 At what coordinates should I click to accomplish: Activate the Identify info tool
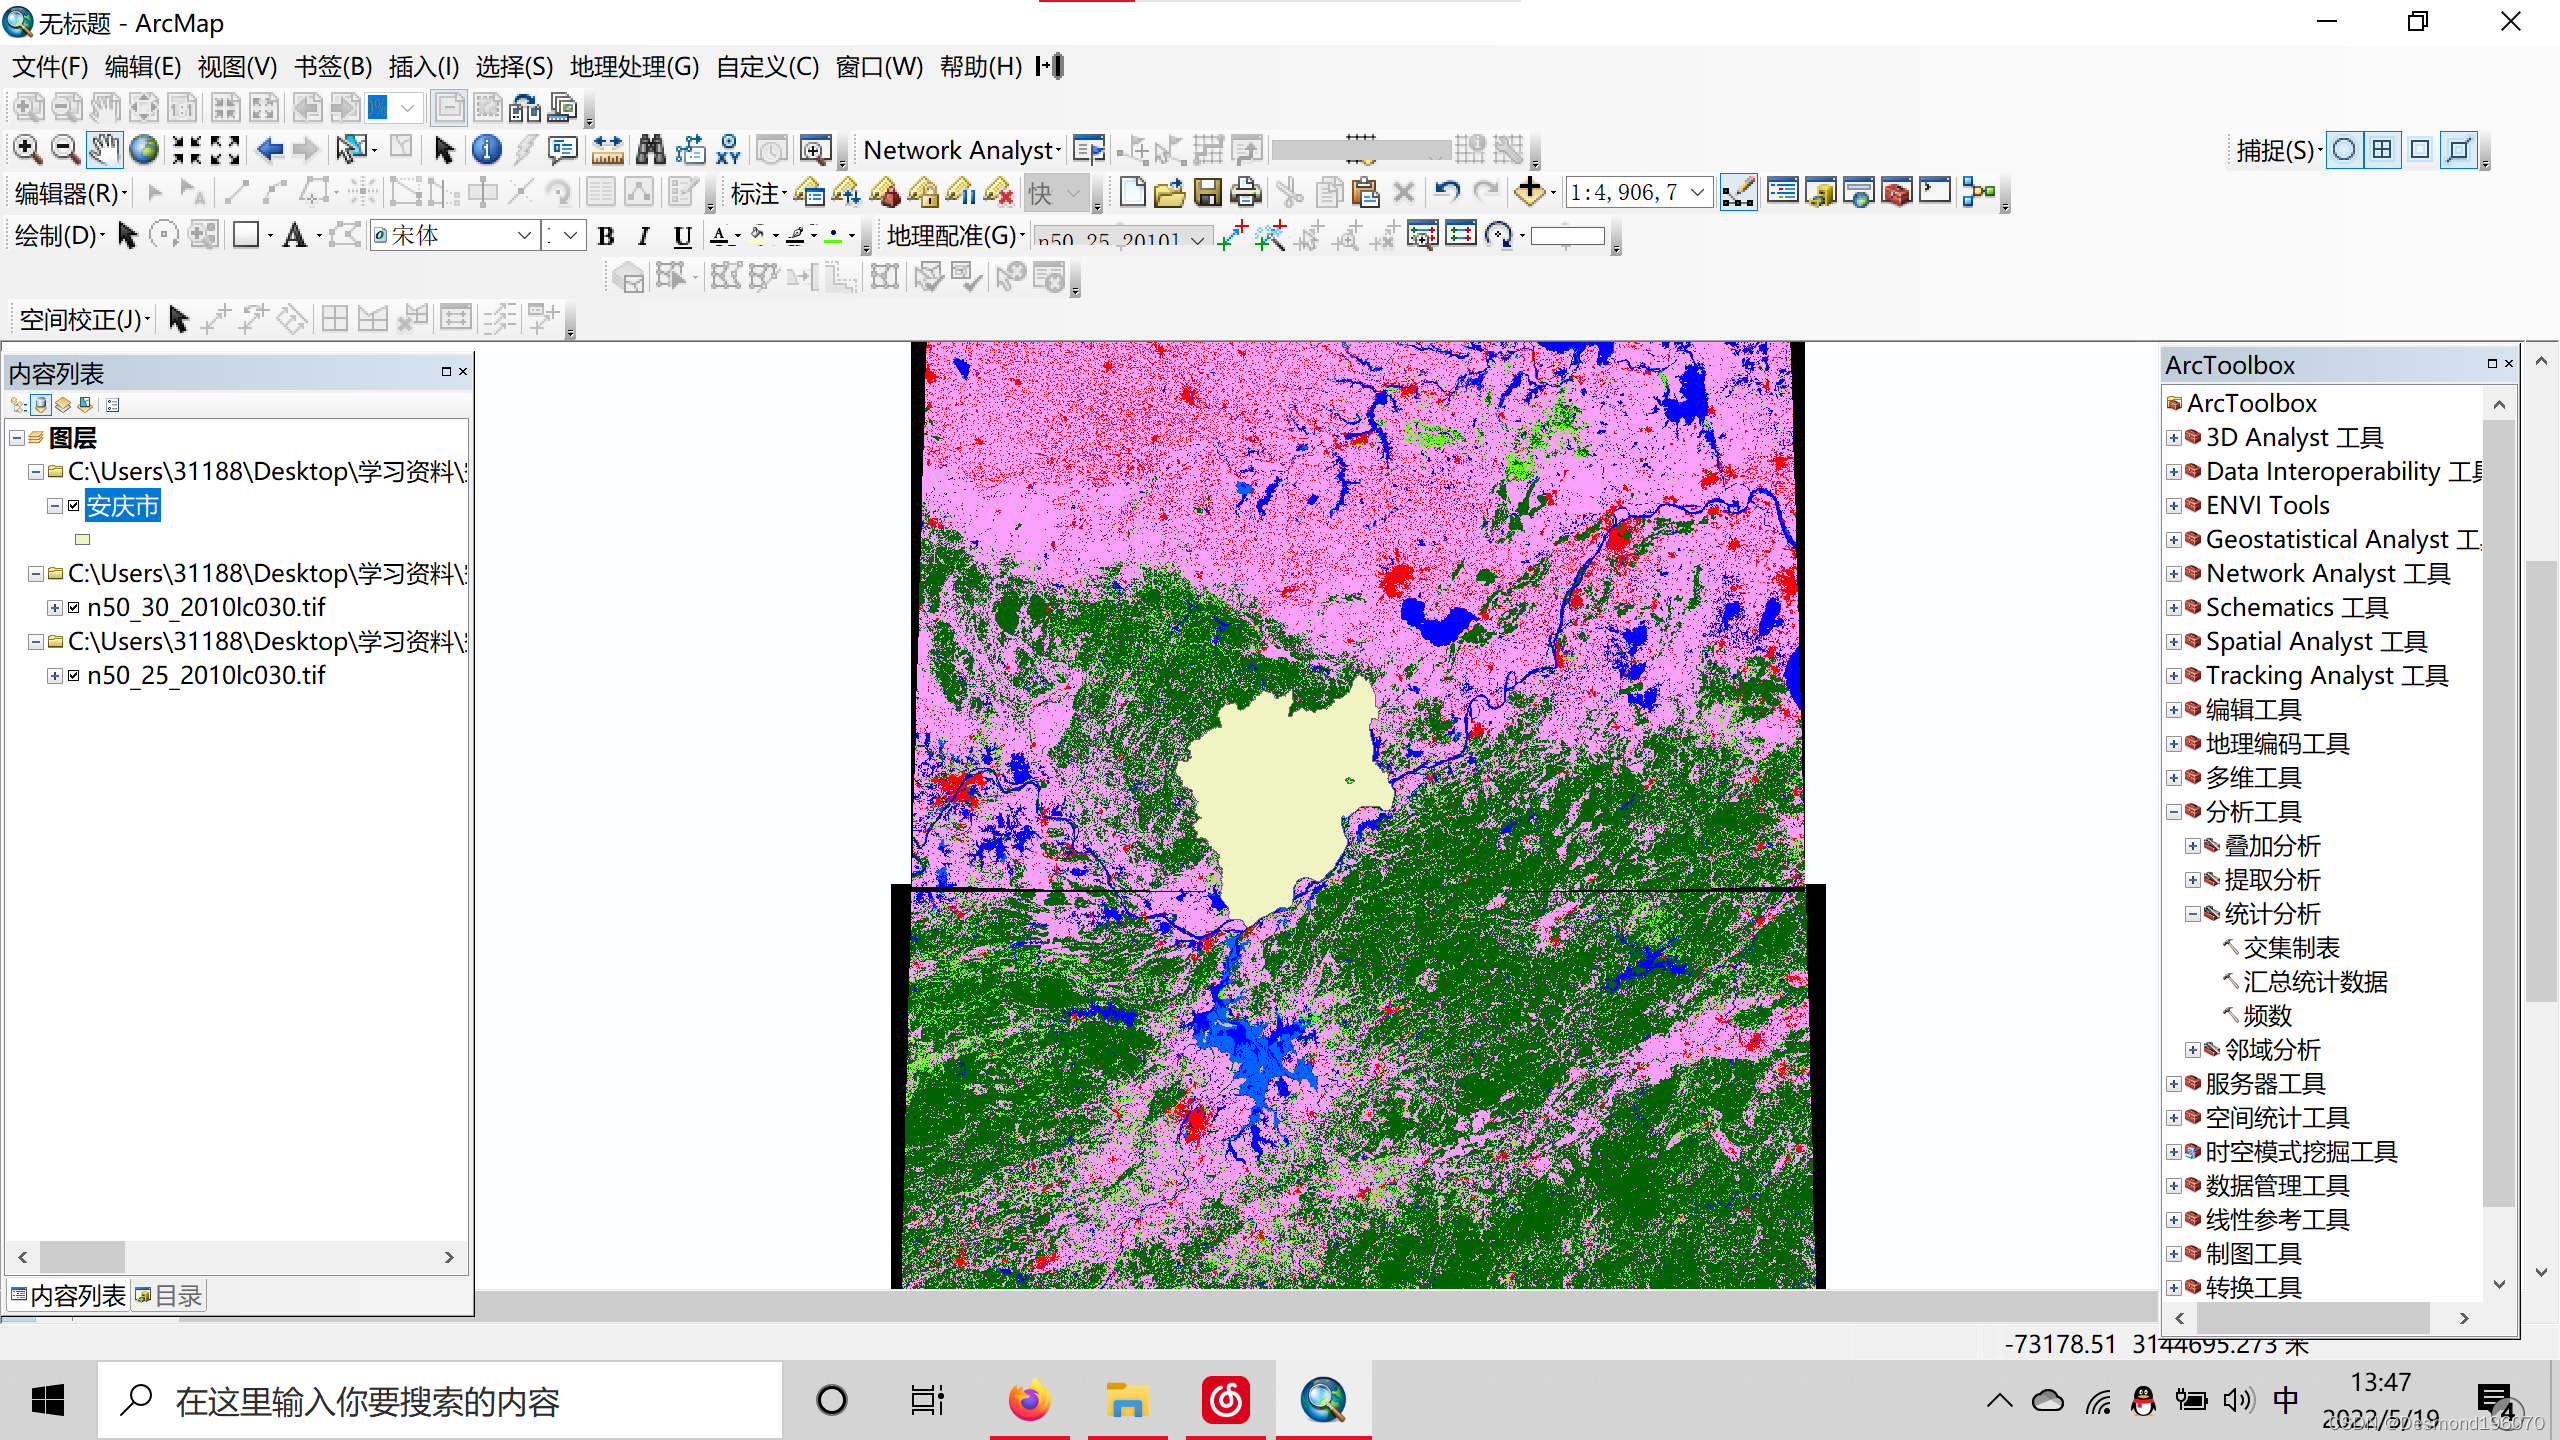486,150
